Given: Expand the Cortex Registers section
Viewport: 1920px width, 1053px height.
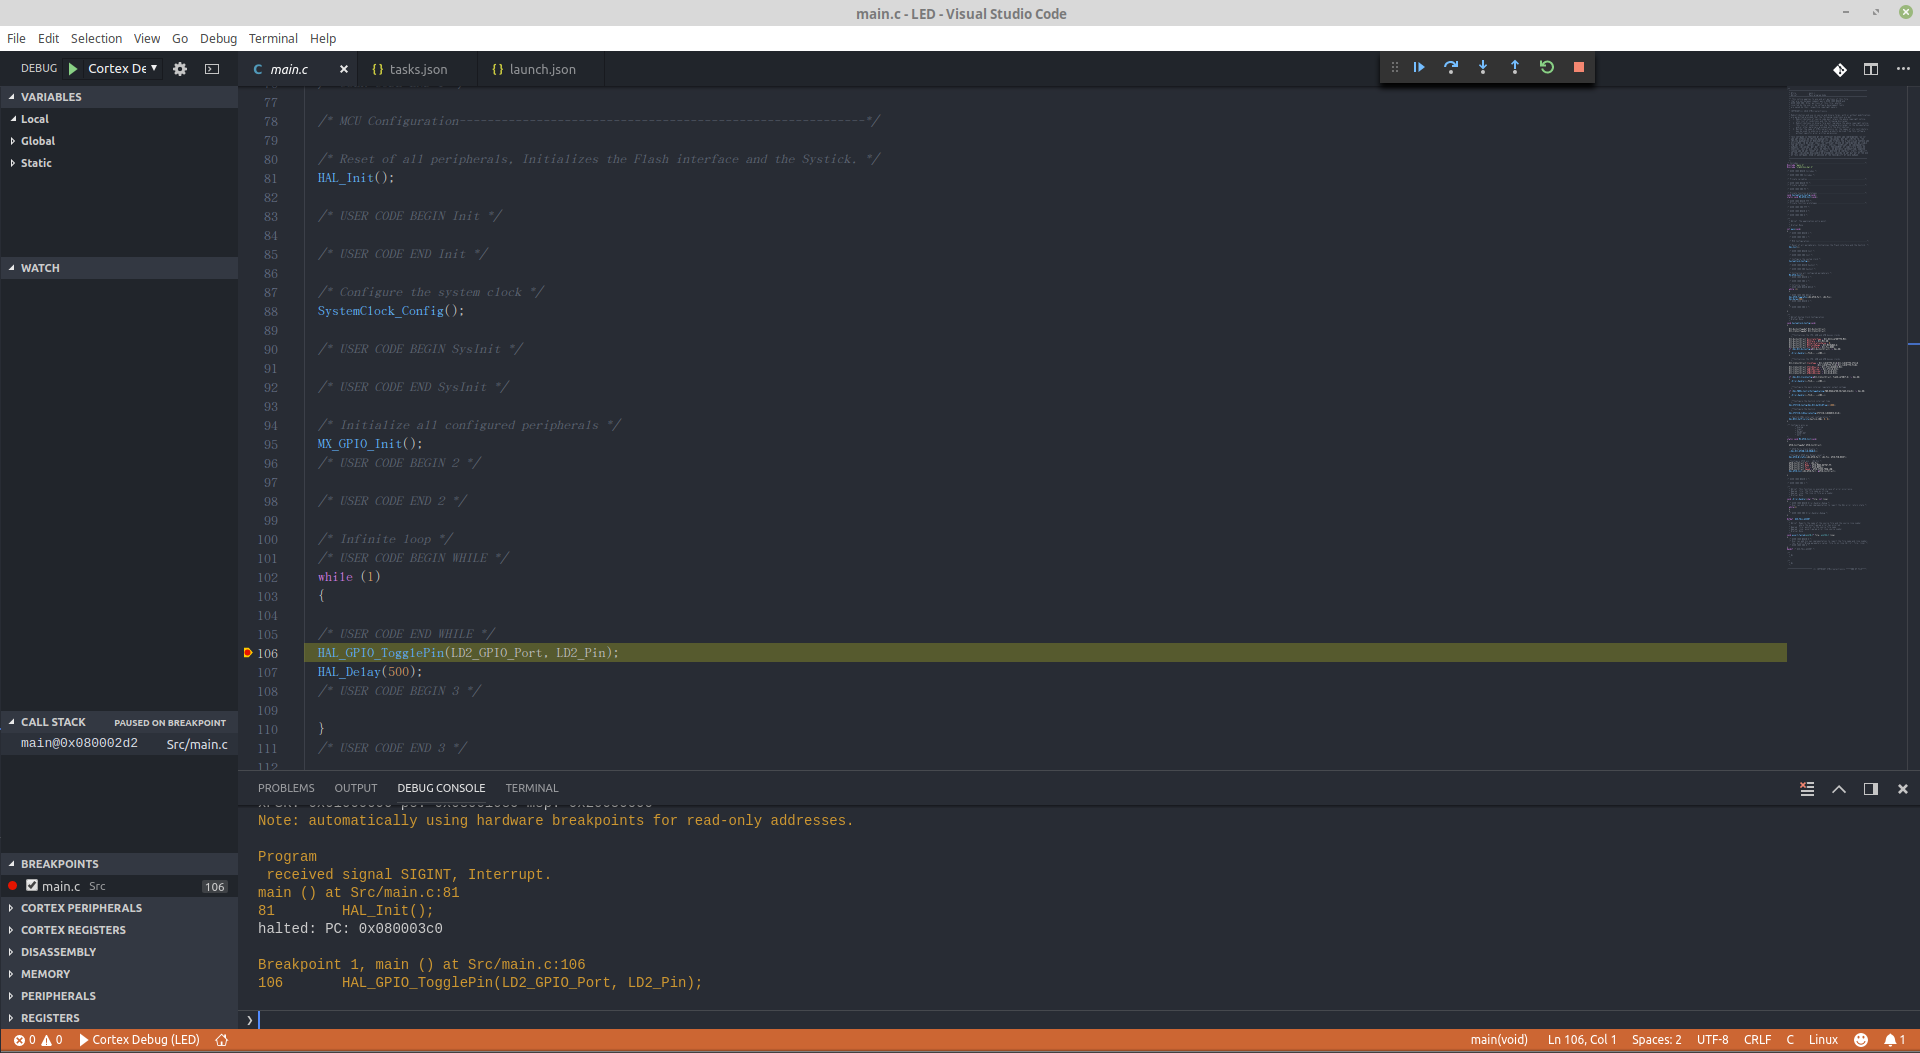Looking at the screenshot, I should [x=73, y=930].
